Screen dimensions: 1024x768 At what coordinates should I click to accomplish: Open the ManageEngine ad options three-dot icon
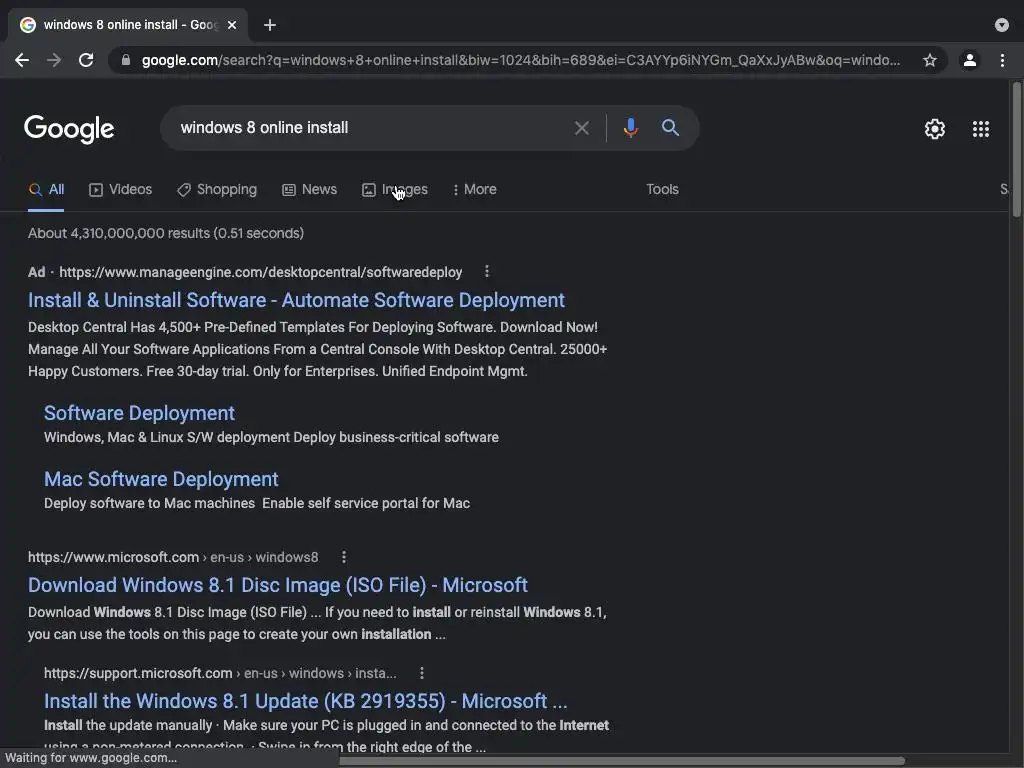point(487,272)
